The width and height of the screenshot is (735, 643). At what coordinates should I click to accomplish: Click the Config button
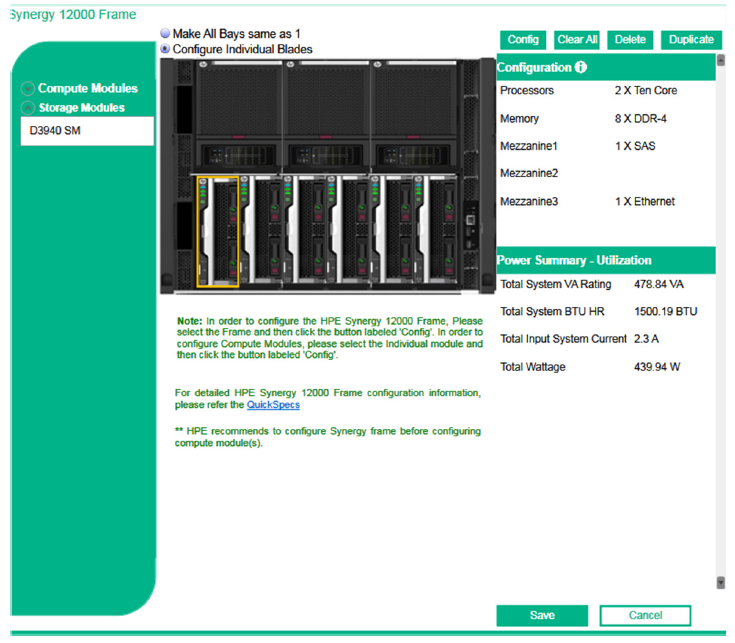523,40
